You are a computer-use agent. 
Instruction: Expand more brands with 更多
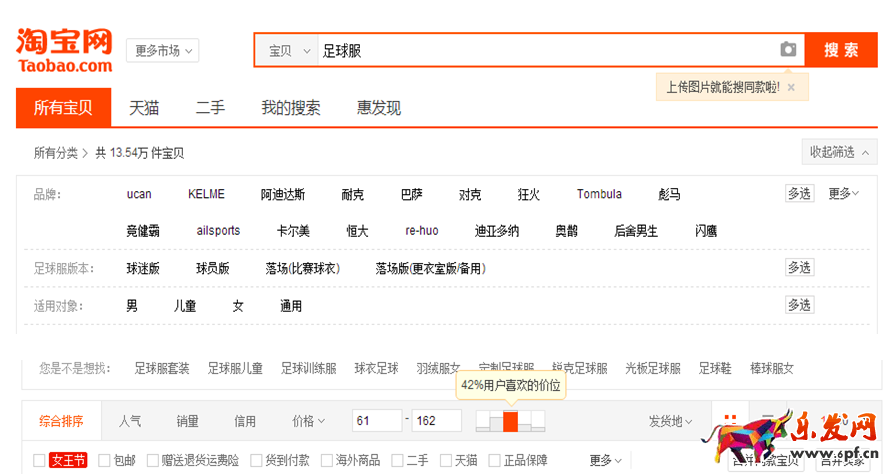click(843, 194)
